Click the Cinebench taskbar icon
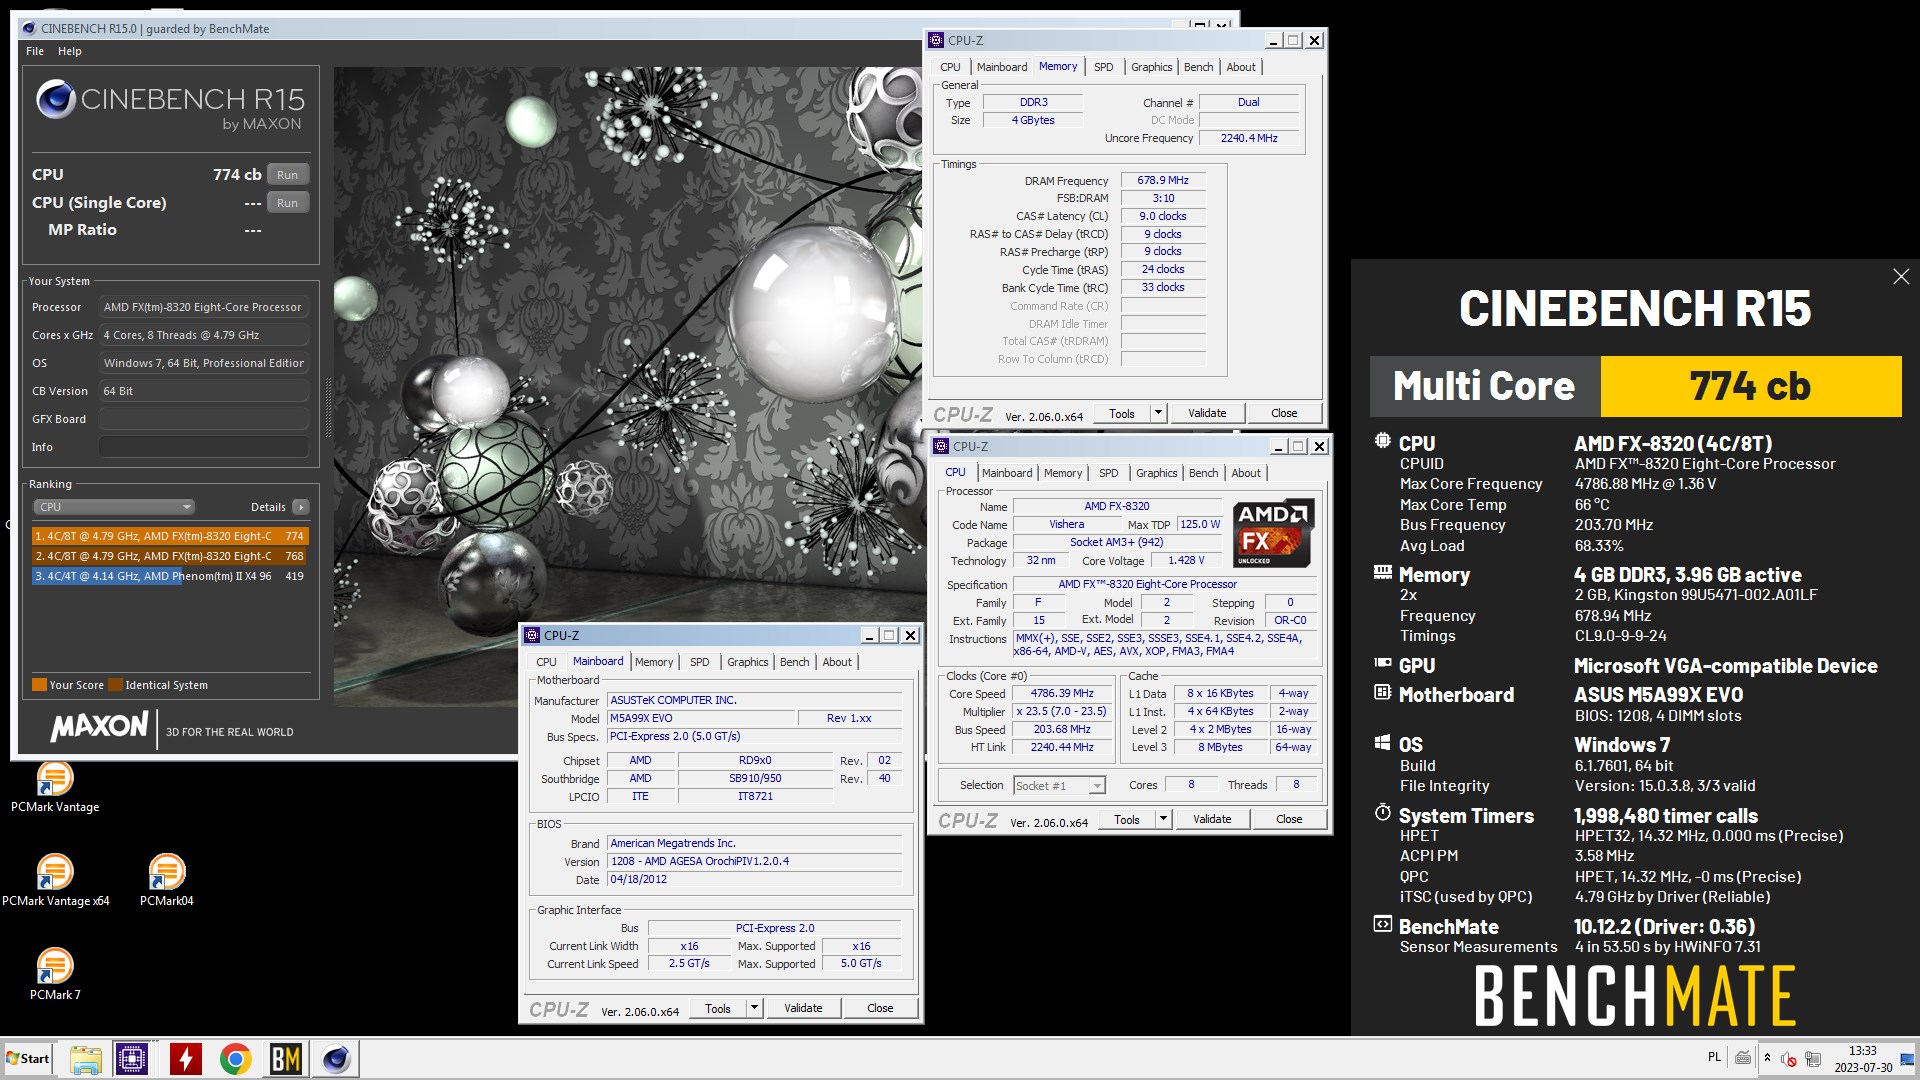The image size is (1920, 1080). (336, 1059)
